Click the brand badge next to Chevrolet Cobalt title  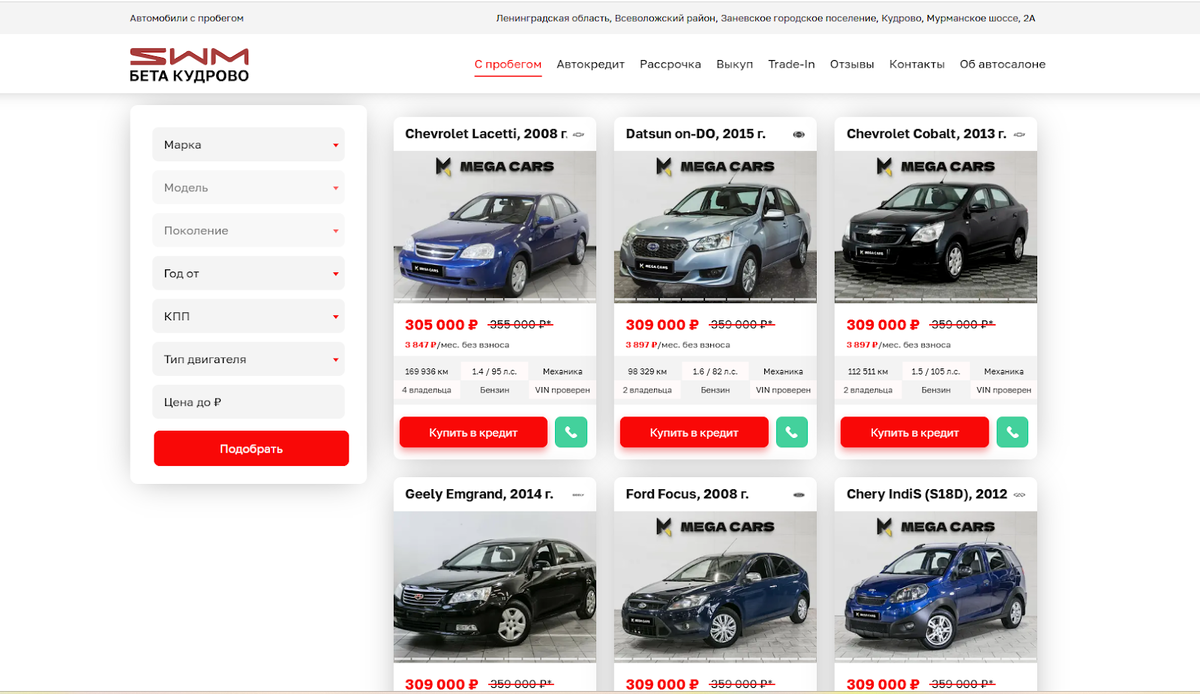click(1019, 134)
